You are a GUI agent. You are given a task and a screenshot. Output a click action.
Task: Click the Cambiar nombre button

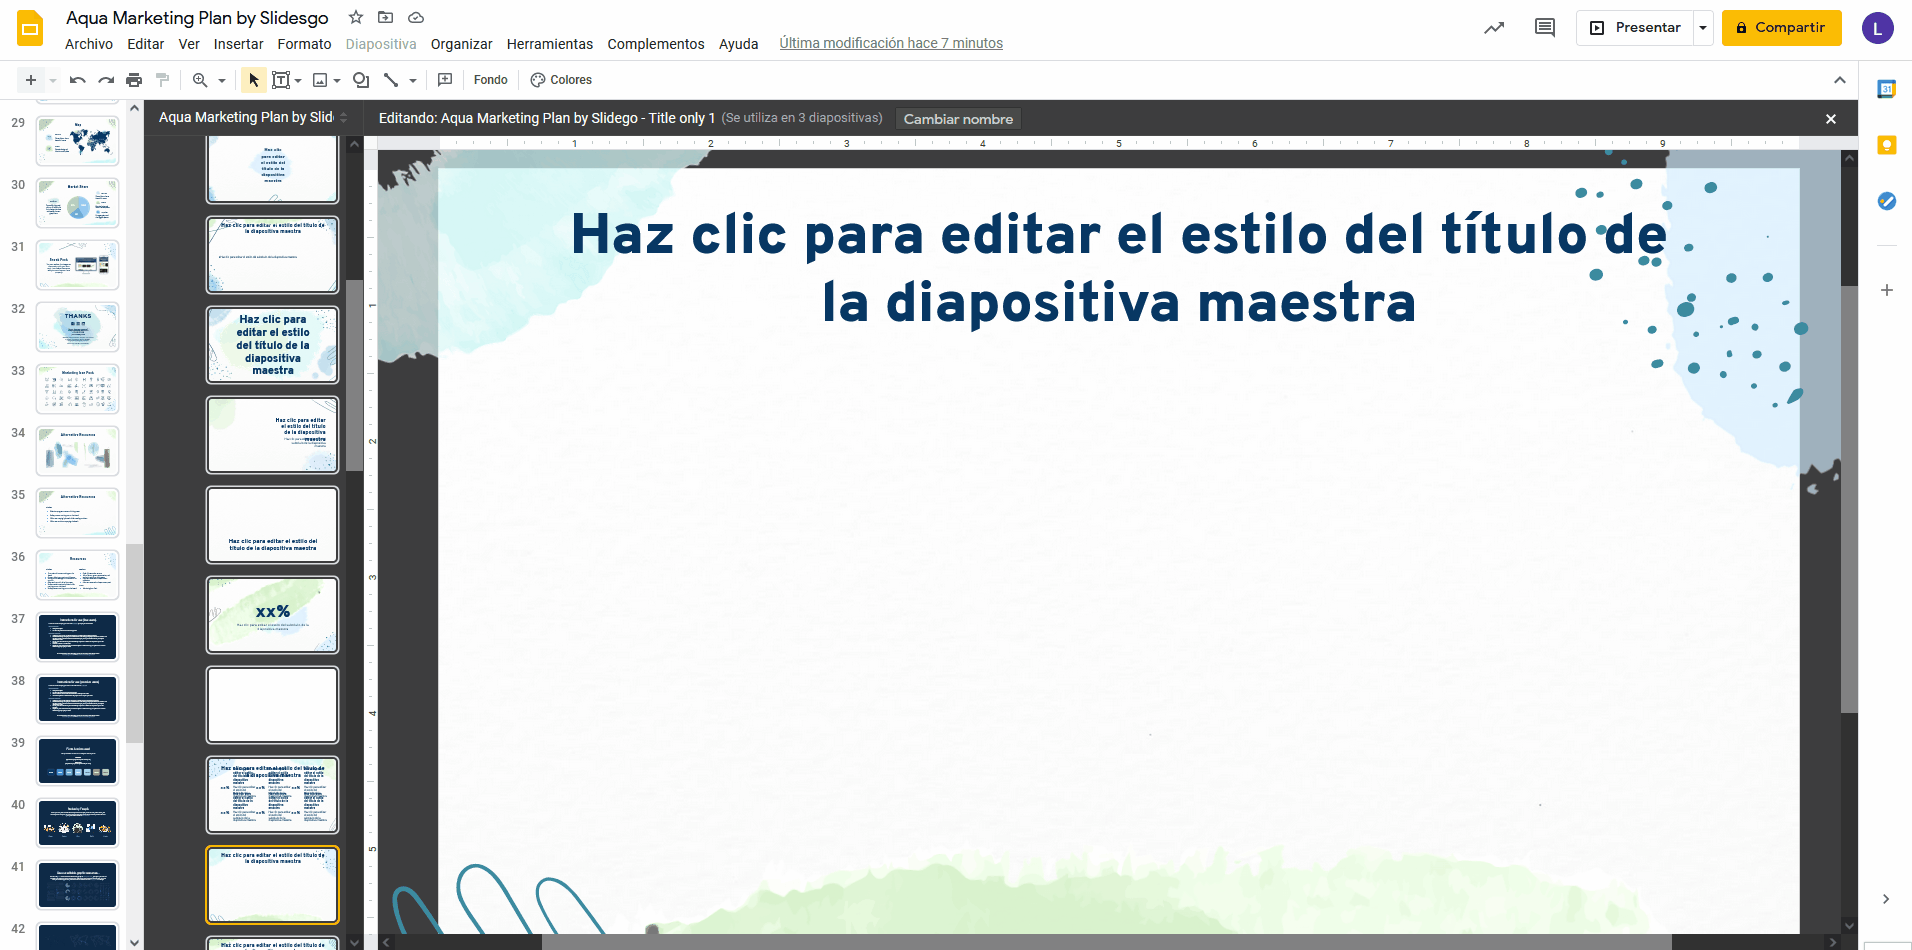tap(958, 119)
